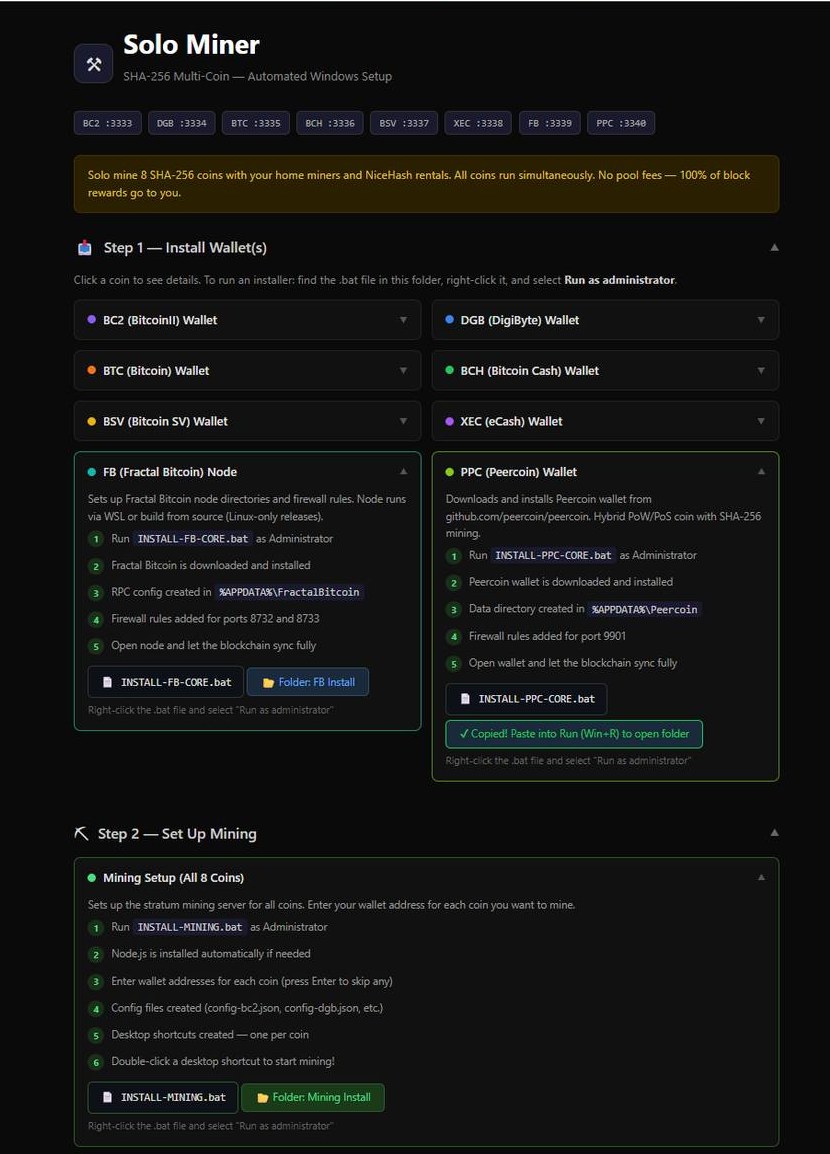Select the XEC :3338 port chip
The image size is (830, 1154).
pyautogui.click(x=478, y=123)
